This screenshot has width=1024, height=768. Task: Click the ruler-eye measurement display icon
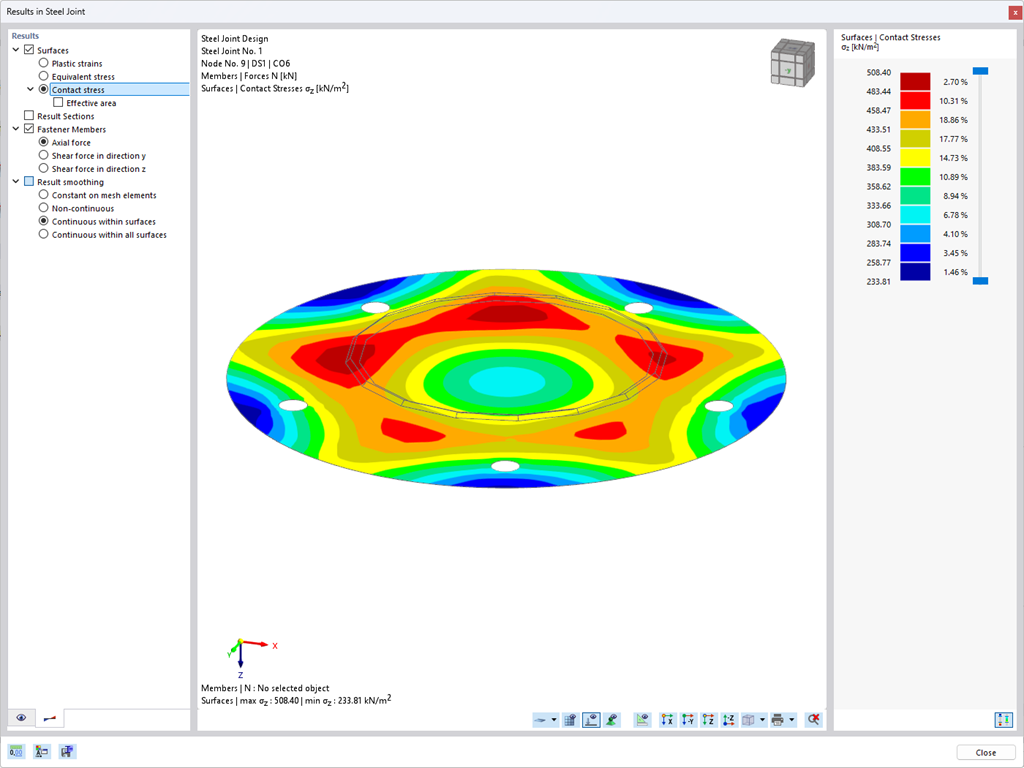[642, 719]
